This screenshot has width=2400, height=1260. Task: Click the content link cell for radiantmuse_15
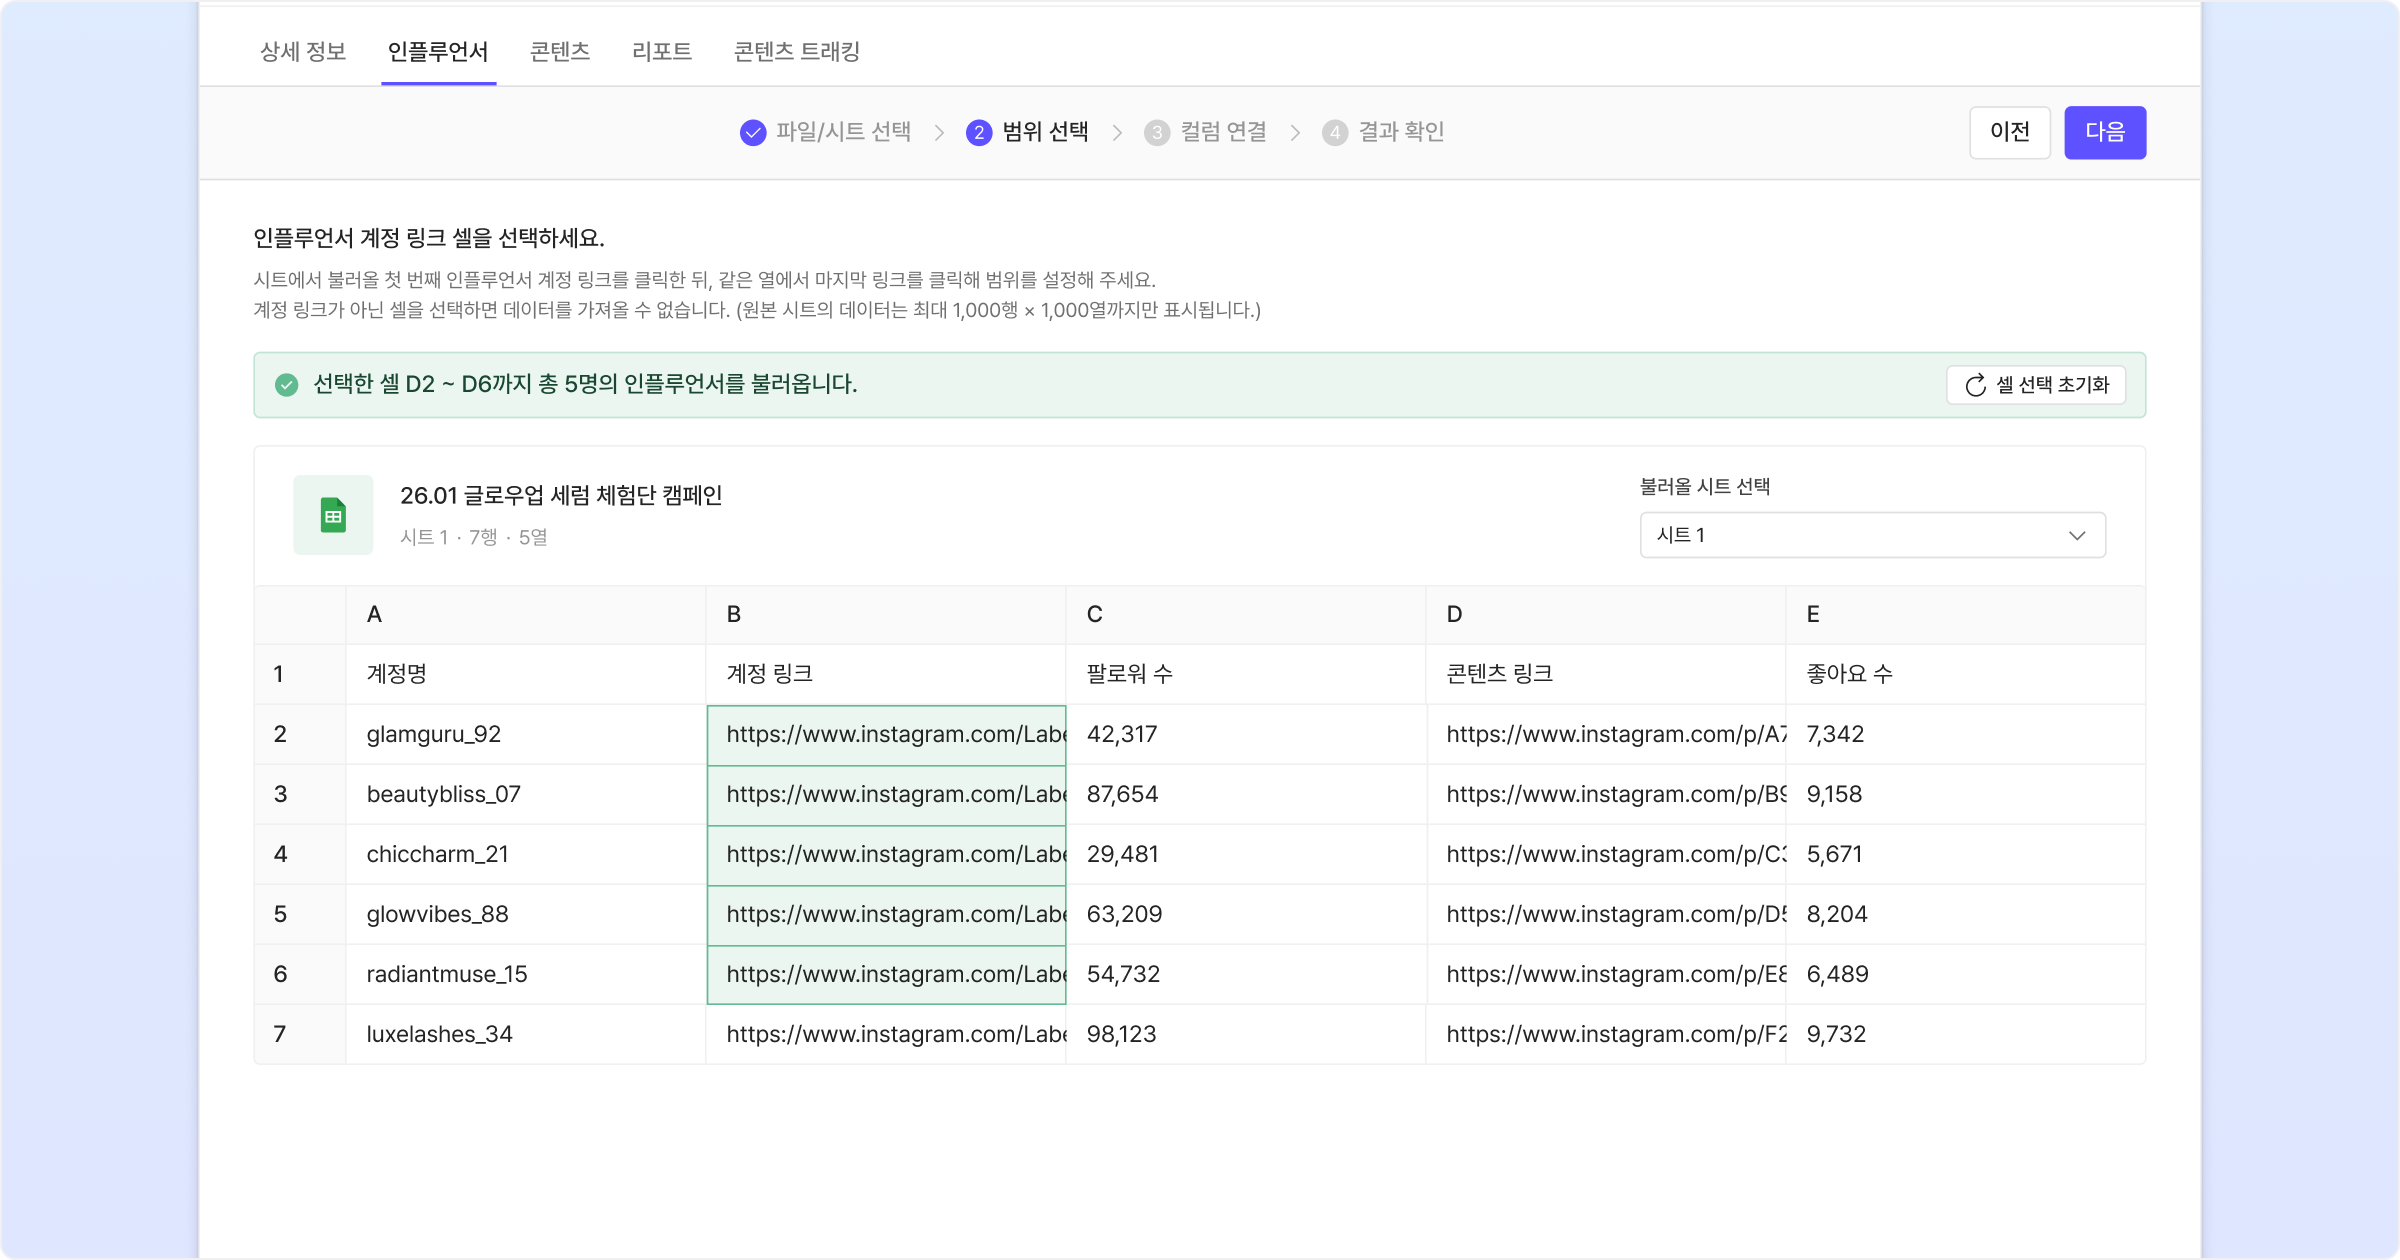coord(1606,974)
